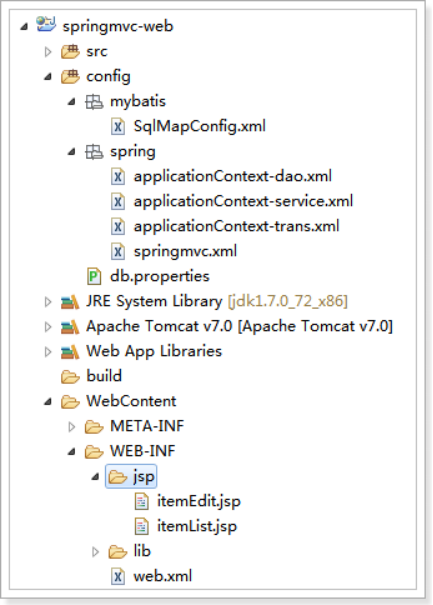Select applicationContext-dao.xml file name
This screenshot has height=605, width=433.
(233, 177)
